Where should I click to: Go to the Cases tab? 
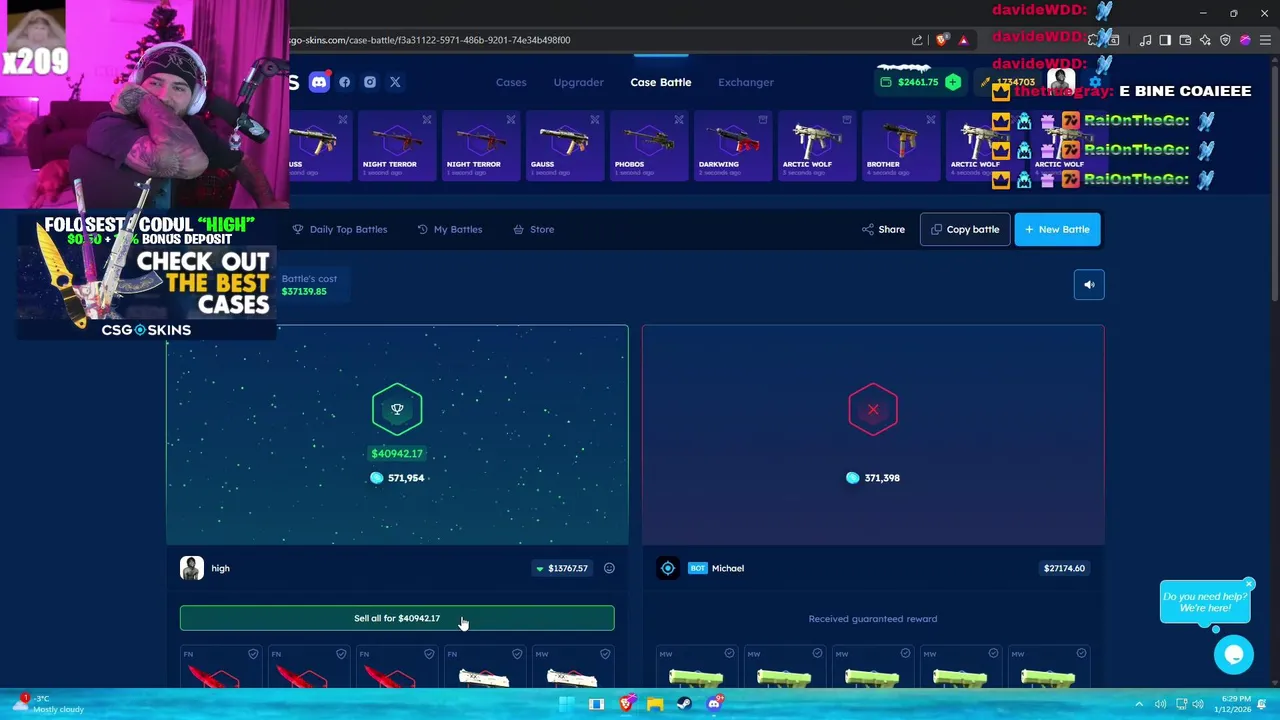click(x=511, y=82)
